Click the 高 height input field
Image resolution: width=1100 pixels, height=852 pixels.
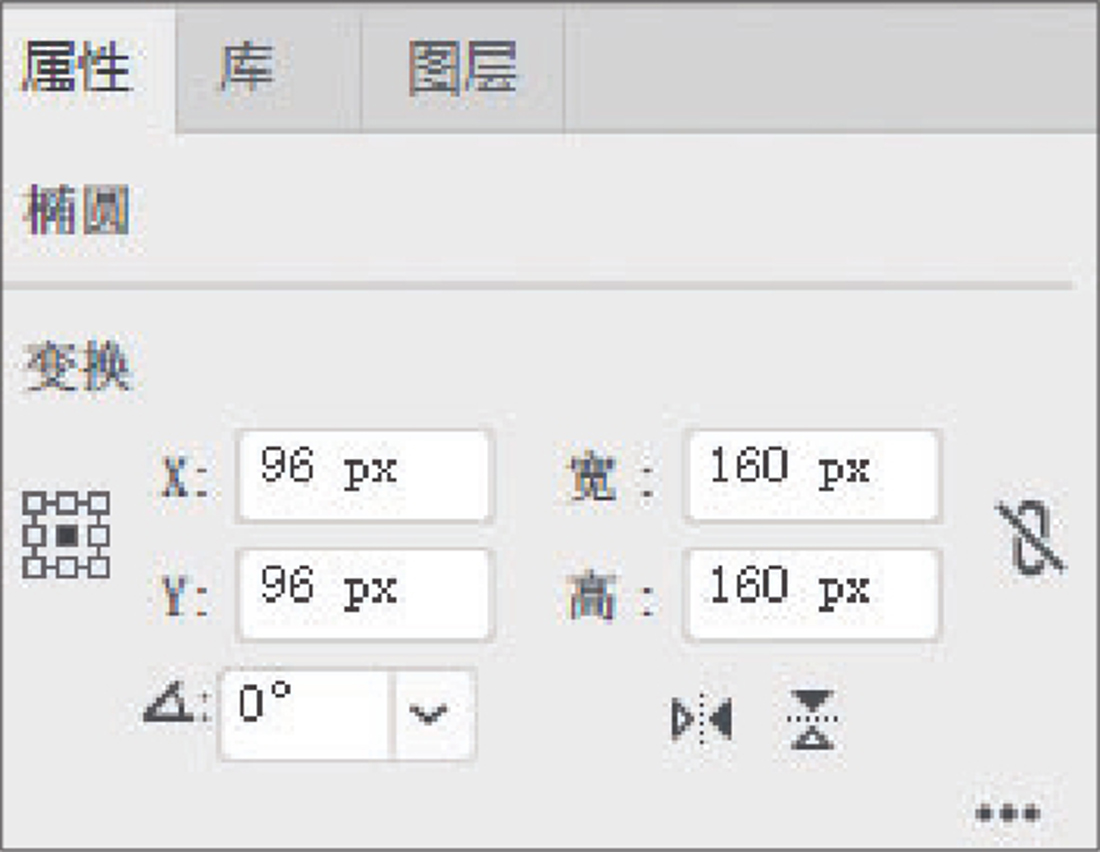[812, 594]
